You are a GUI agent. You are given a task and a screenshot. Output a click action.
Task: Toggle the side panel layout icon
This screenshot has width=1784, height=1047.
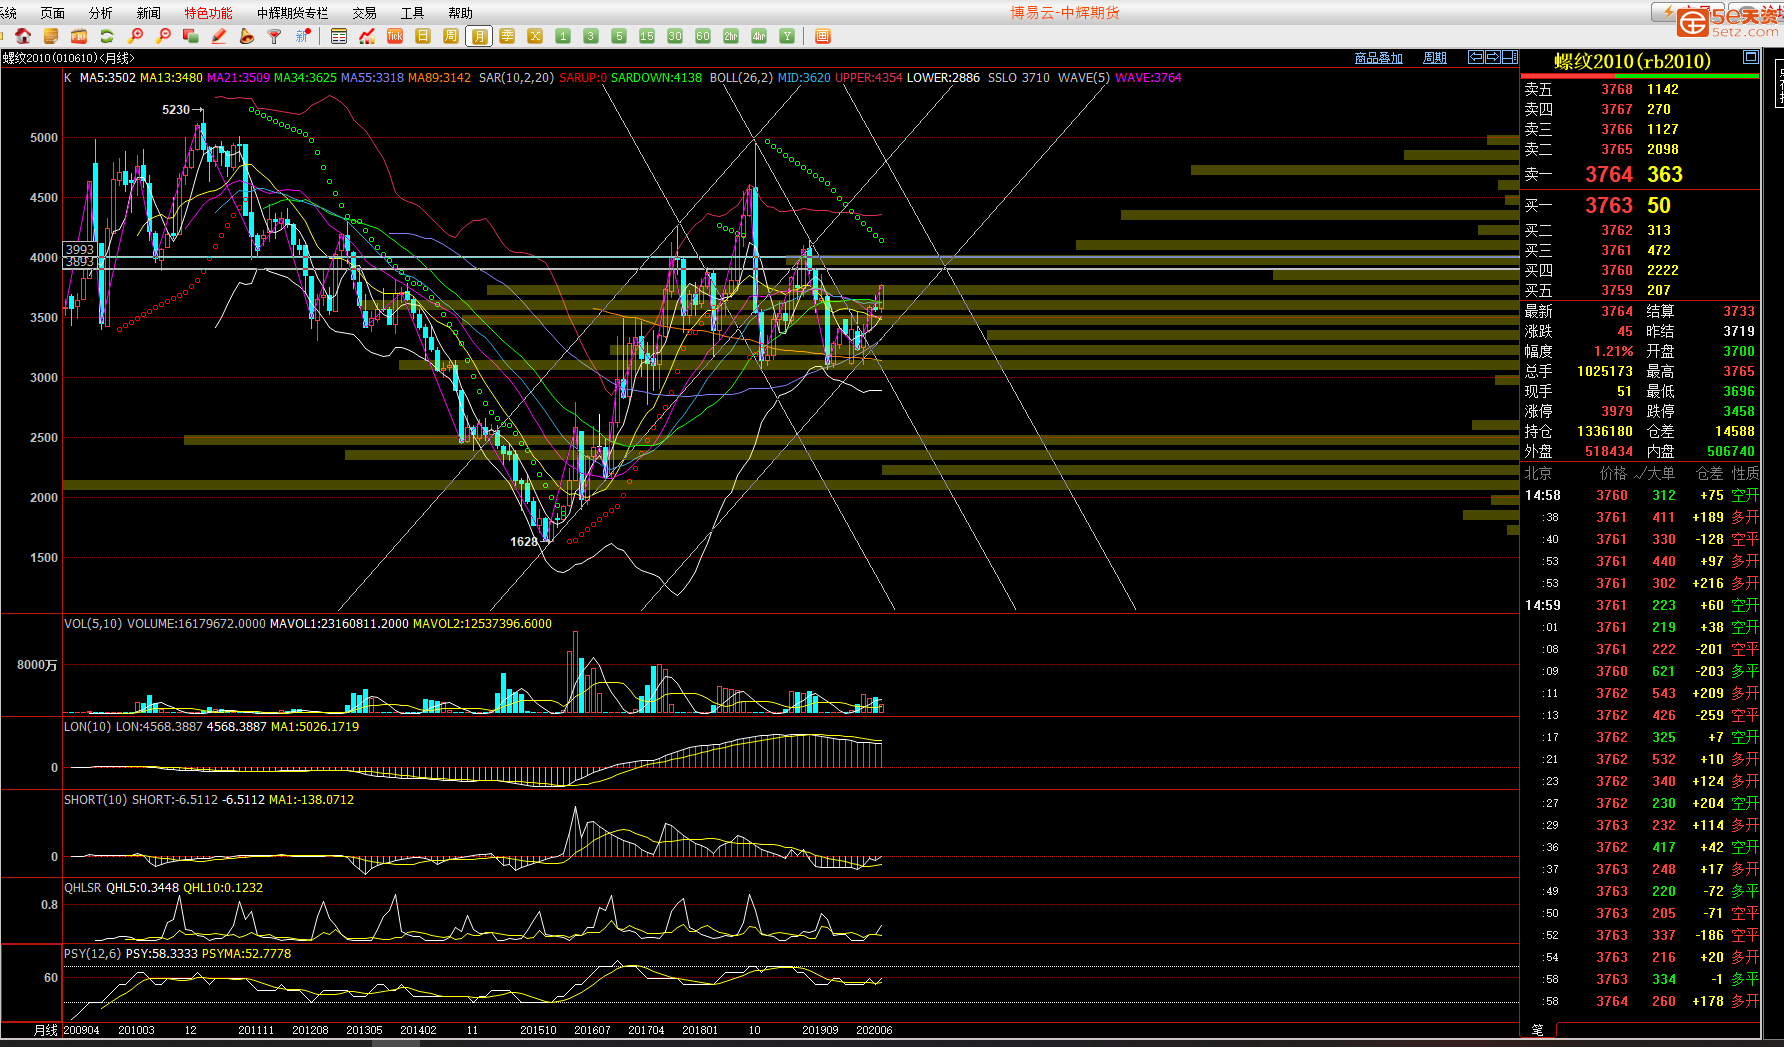click(x=1510, y=57)
